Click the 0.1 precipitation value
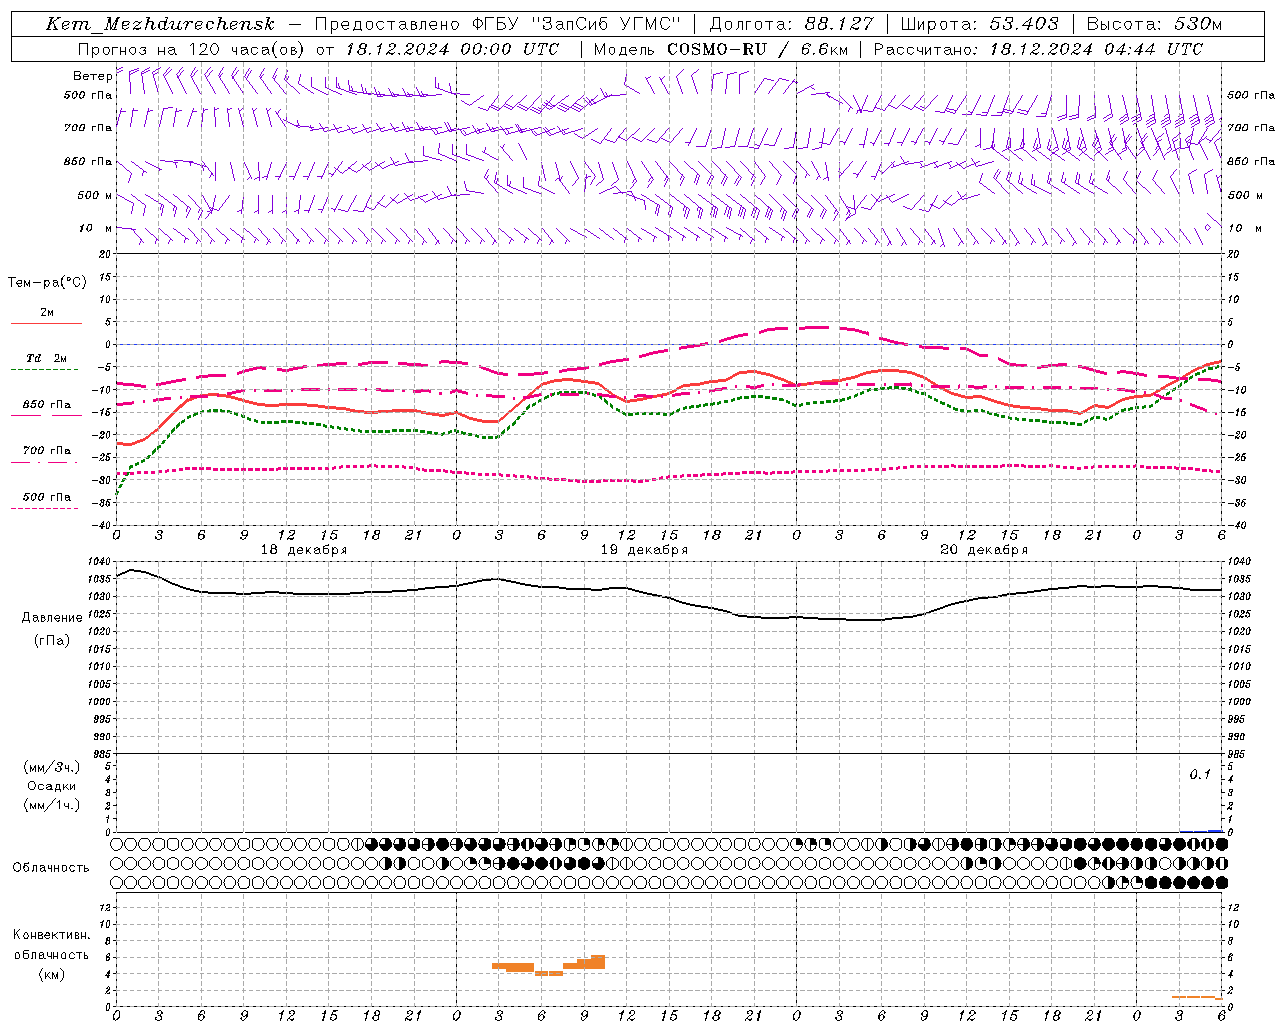1280x1024 pixels. click(x=1199, y=775)
